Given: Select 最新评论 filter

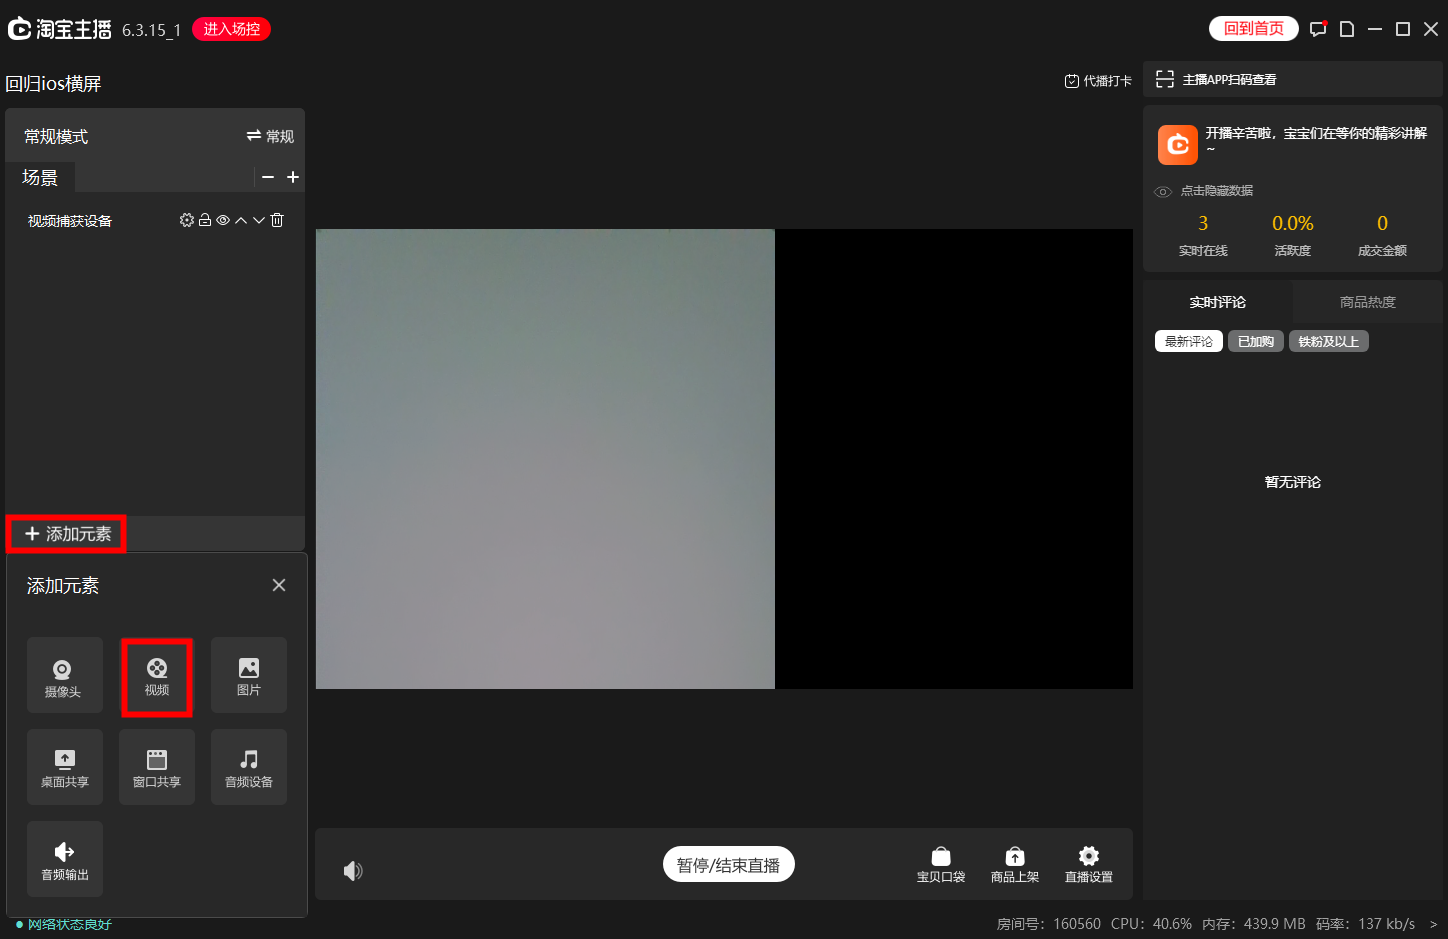Looking at the screenshot, I should coord(1189,341).
